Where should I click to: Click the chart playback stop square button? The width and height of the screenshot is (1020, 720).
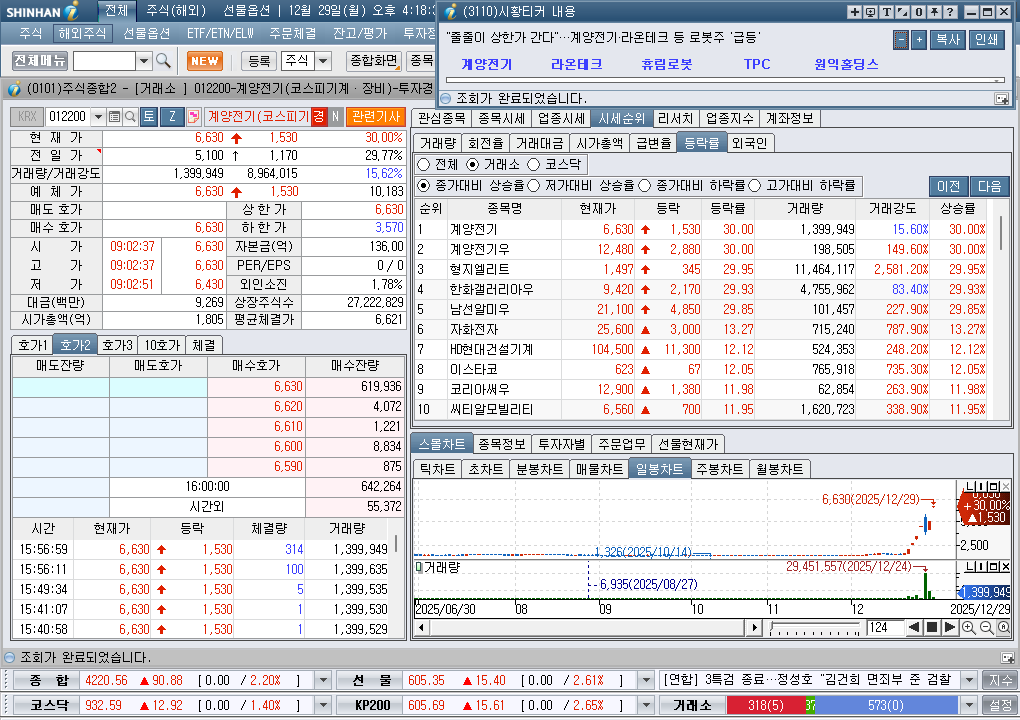point(932,628)
